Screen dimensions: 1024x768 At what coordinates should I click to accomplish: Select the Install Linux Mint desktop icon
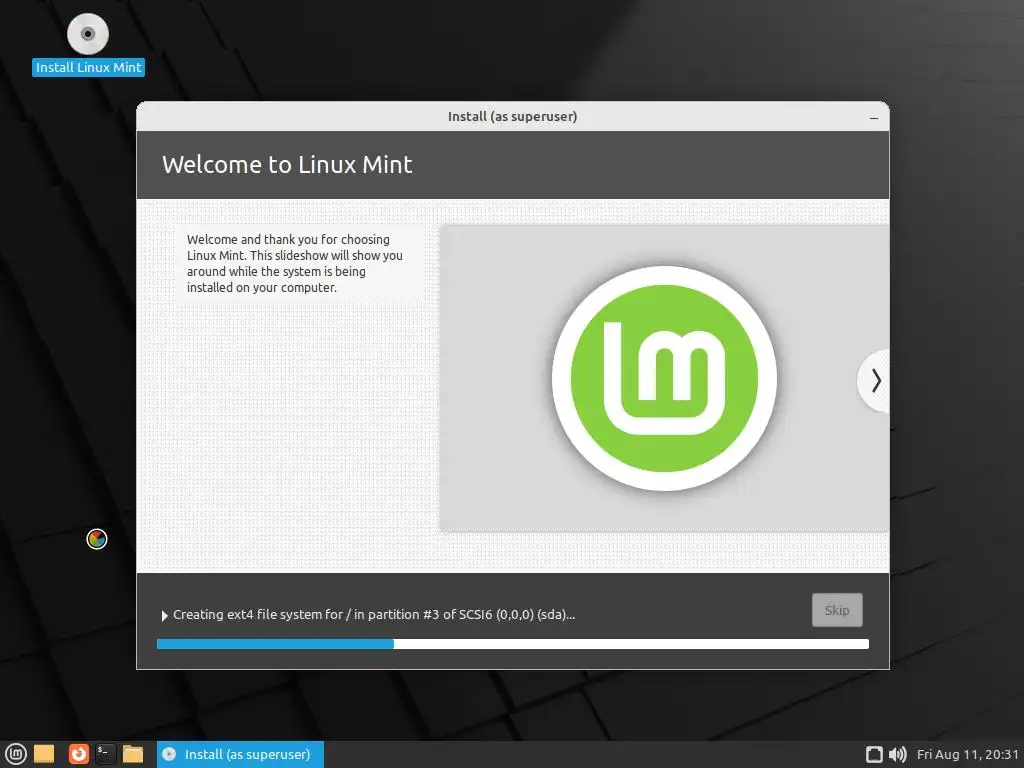tap(88, 44)
